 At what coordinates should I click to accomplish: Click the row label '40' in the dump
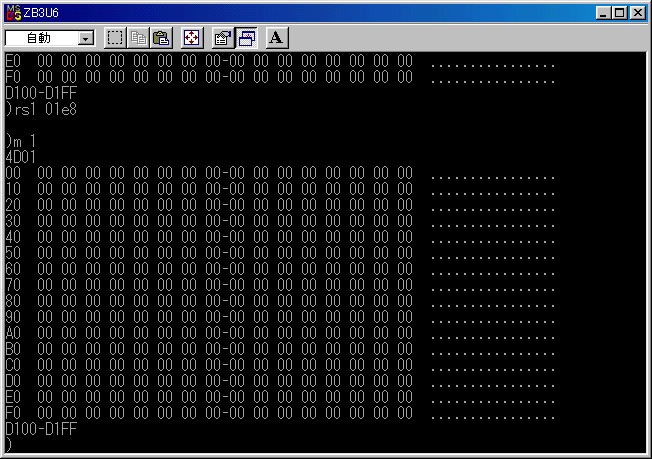tap(13, 237)
